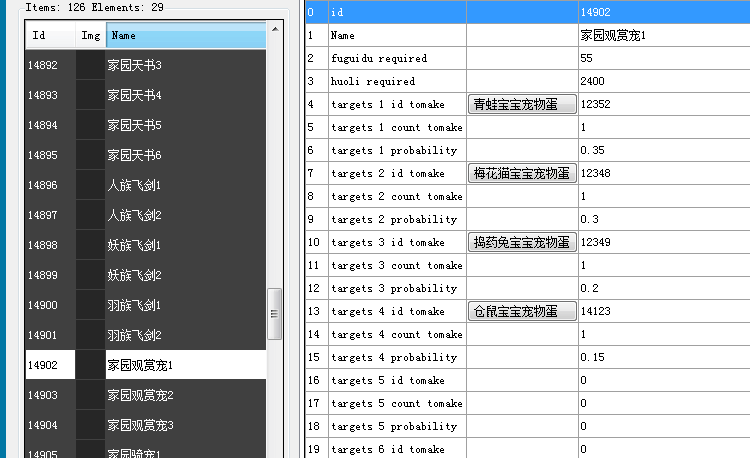
Task: Click the item list scrollbar thumb
Action: coord(275,314)
